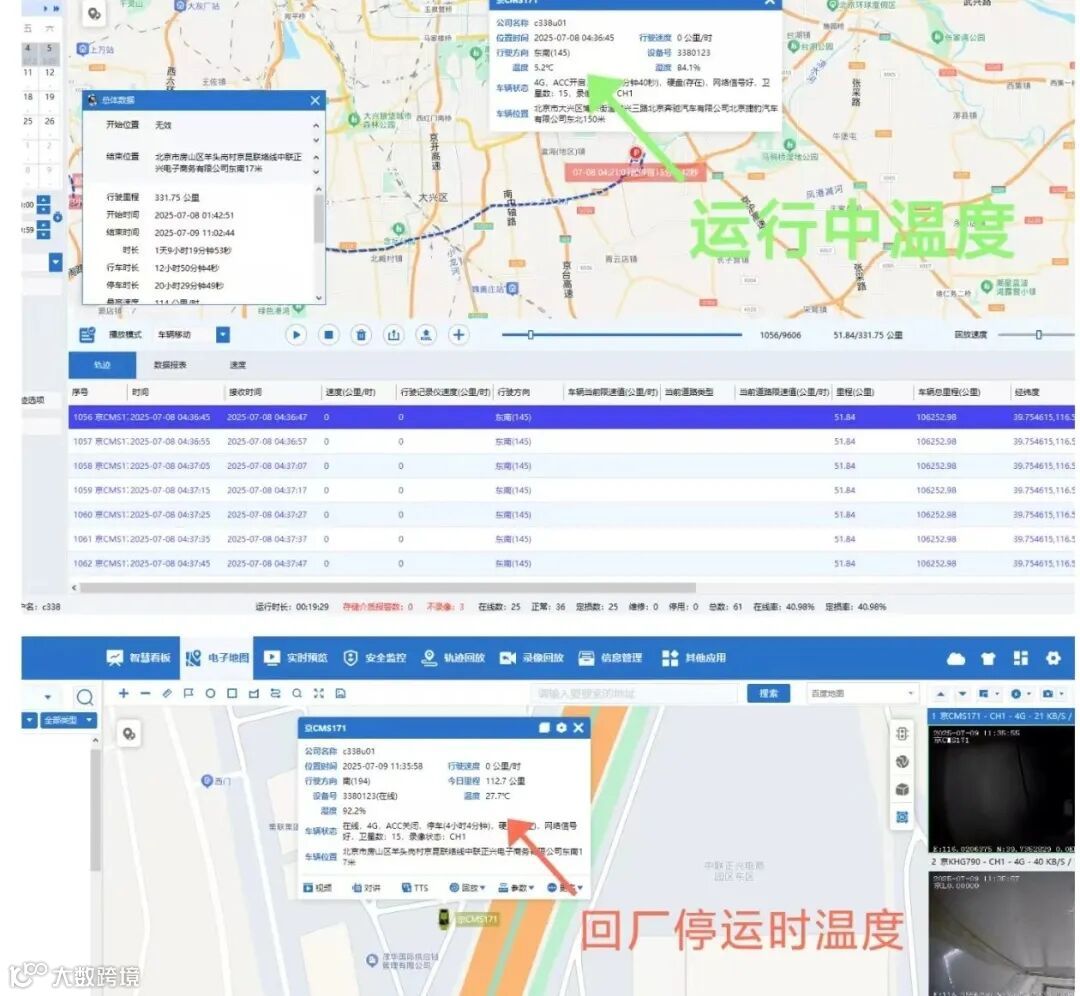This screenshot has height=996, width=1080.
Task: Click the address search input field
Action: [x=633, y=694]
